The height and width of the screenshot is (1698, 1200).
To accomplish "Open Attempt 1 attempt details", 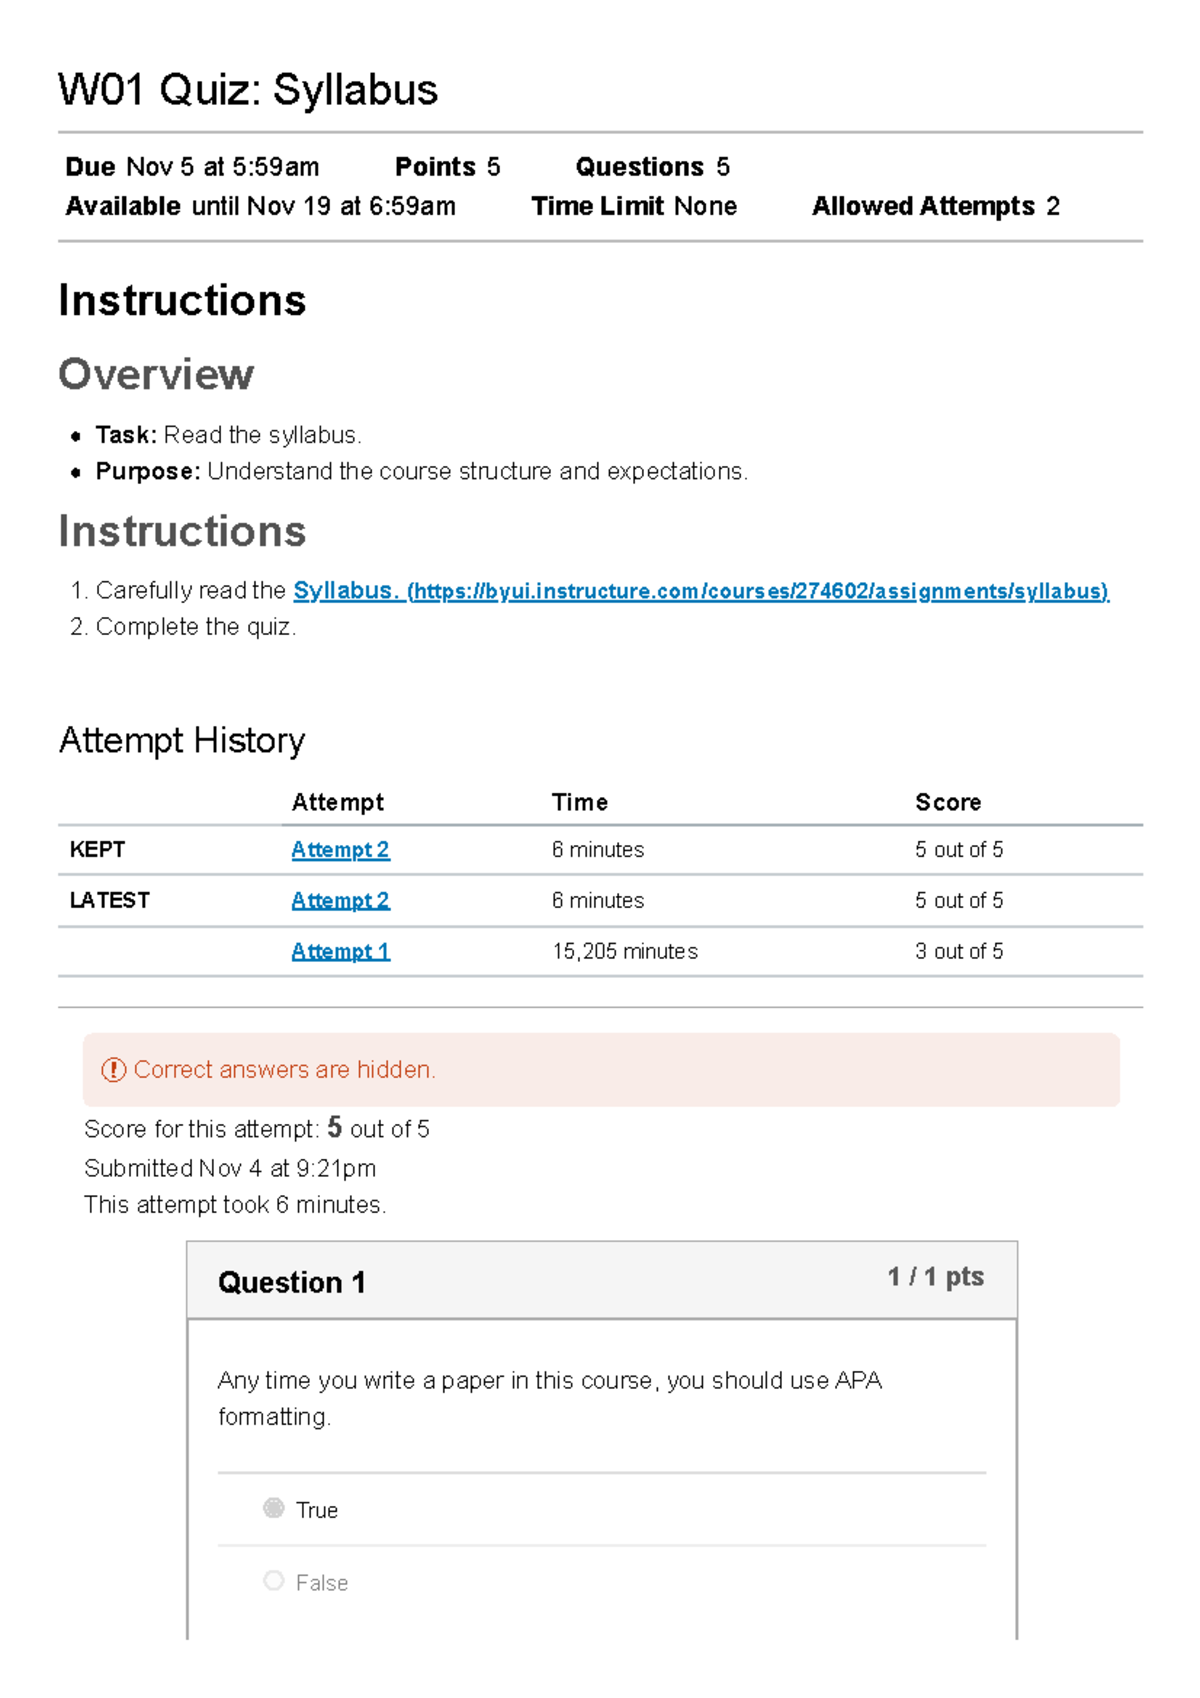I will [x=340, y=951].
